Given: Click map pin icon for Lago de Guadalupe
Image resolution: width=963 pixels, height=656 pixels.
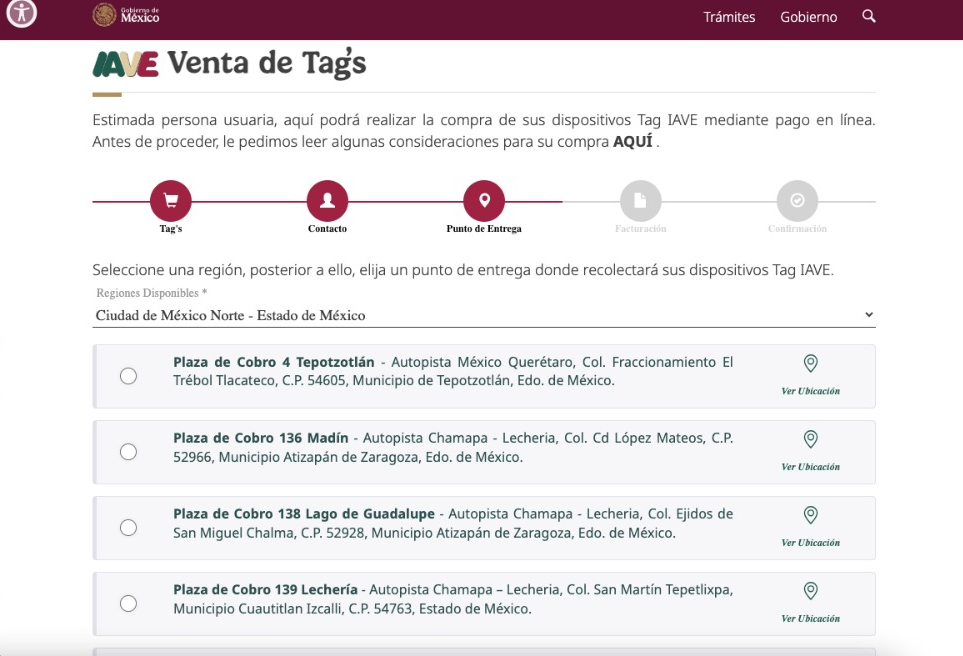Looking at the screenshot, I should click(x=811, y=515).
